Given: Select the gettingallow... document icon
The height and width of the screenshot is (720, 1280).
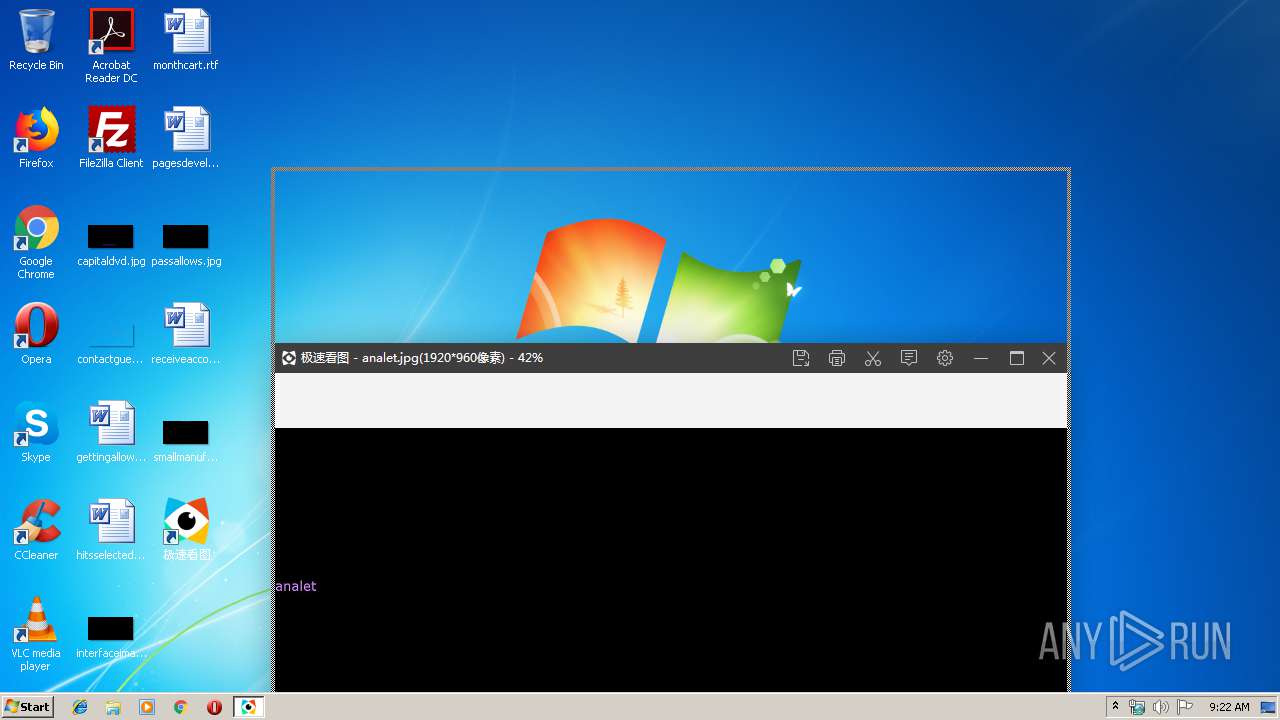Looking at the screenshot, I should click(111, 432).
